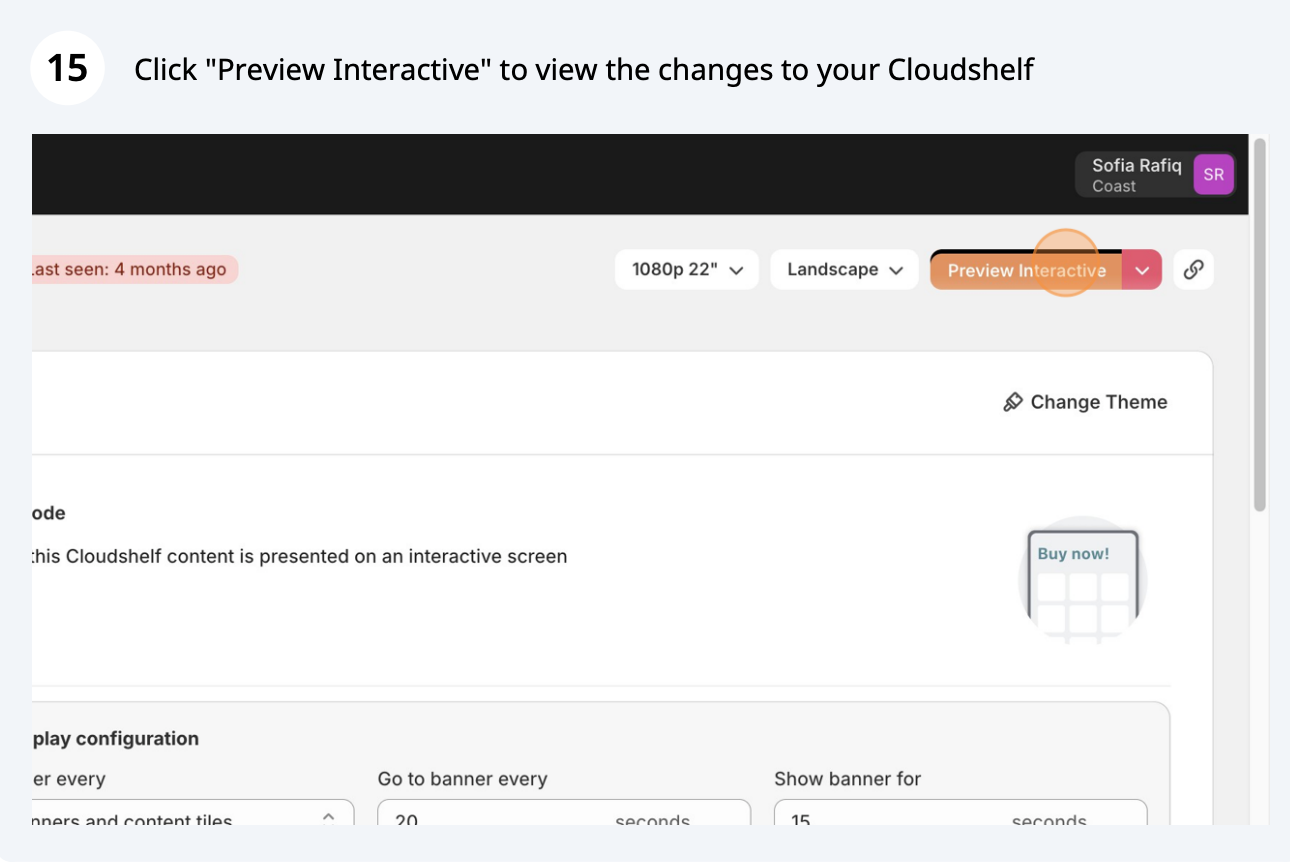
Task: Copy link using the chain icon
Action: click(x=1193, y=270)
